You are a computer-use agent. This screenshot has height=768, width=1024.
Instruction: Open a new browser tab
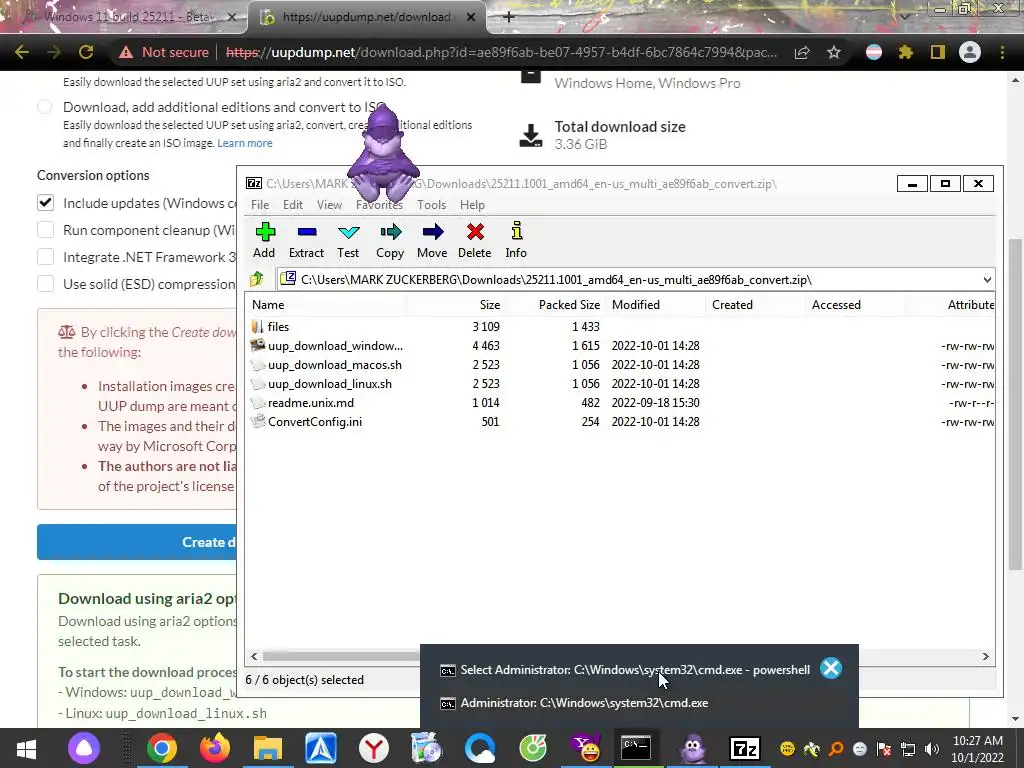tap(509, 17)
